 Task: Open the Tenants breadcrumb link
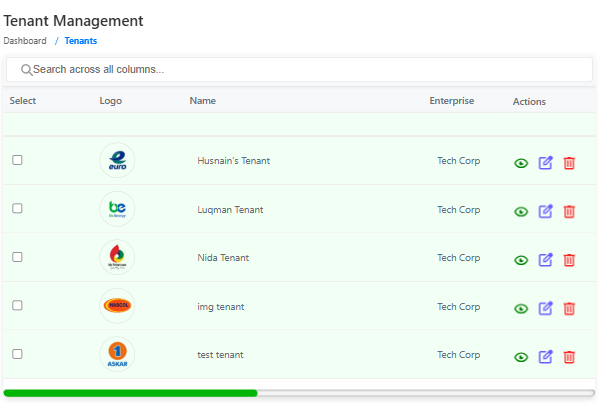[81, 41]
